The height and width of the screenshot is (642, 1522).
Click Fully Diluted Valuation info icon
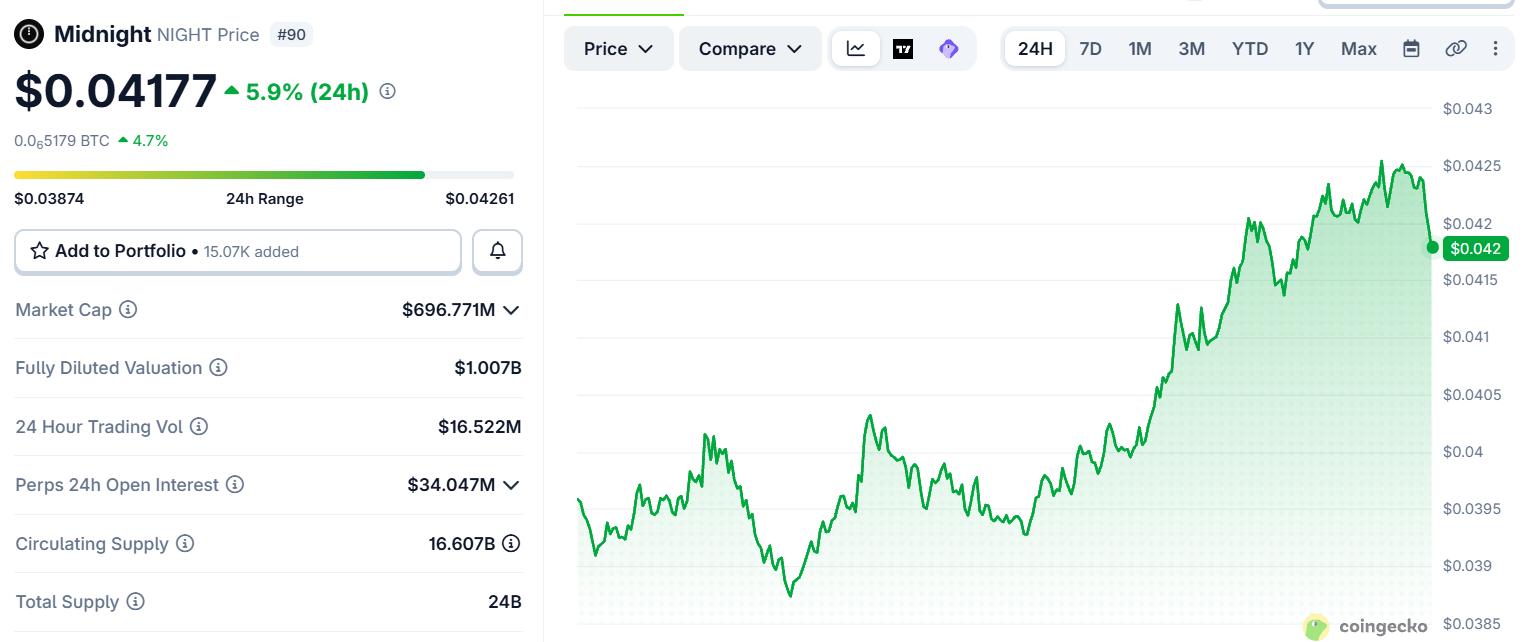(x=218, y=368)
